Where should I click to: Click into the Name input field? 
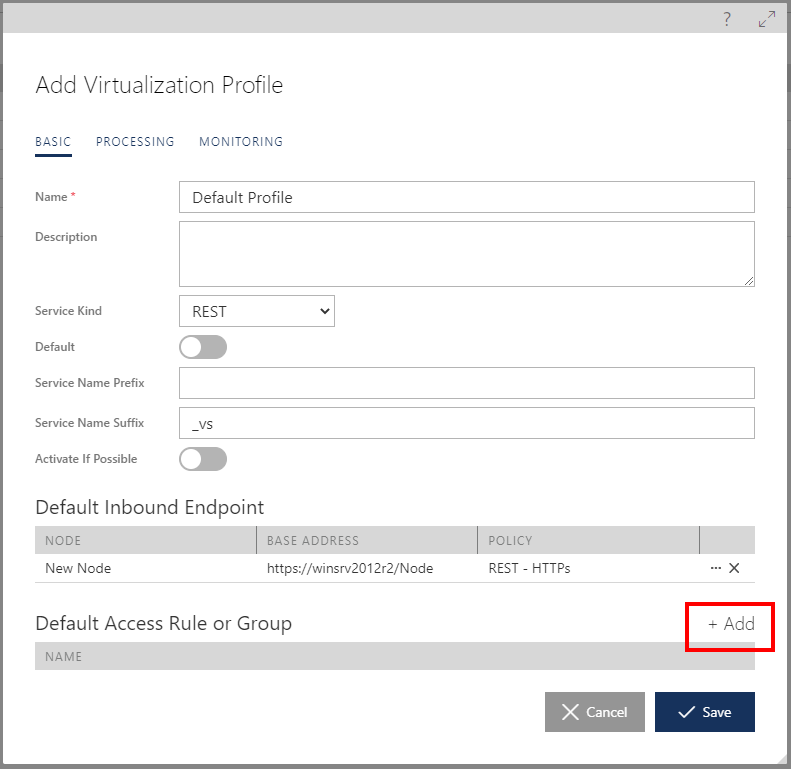pos(466,197)
